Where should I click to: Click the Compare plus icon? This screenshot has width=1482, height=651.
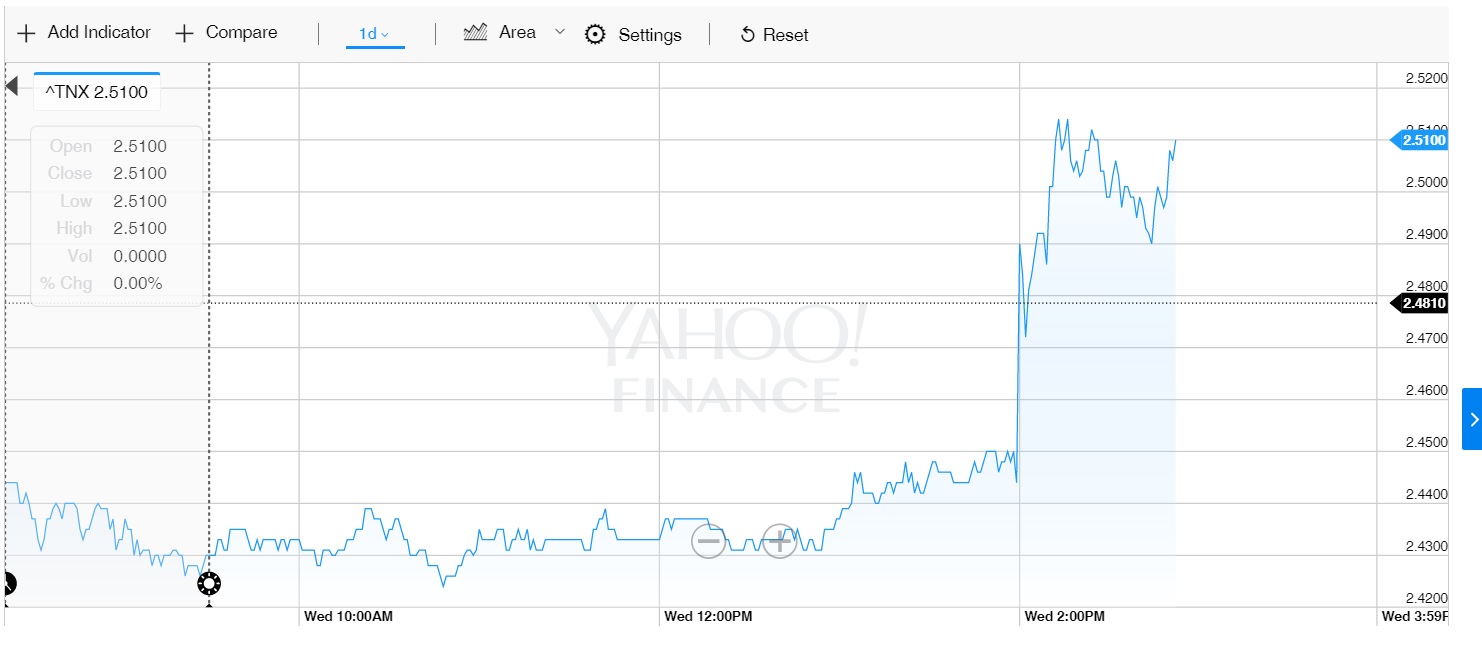click(x=184, y=34)
